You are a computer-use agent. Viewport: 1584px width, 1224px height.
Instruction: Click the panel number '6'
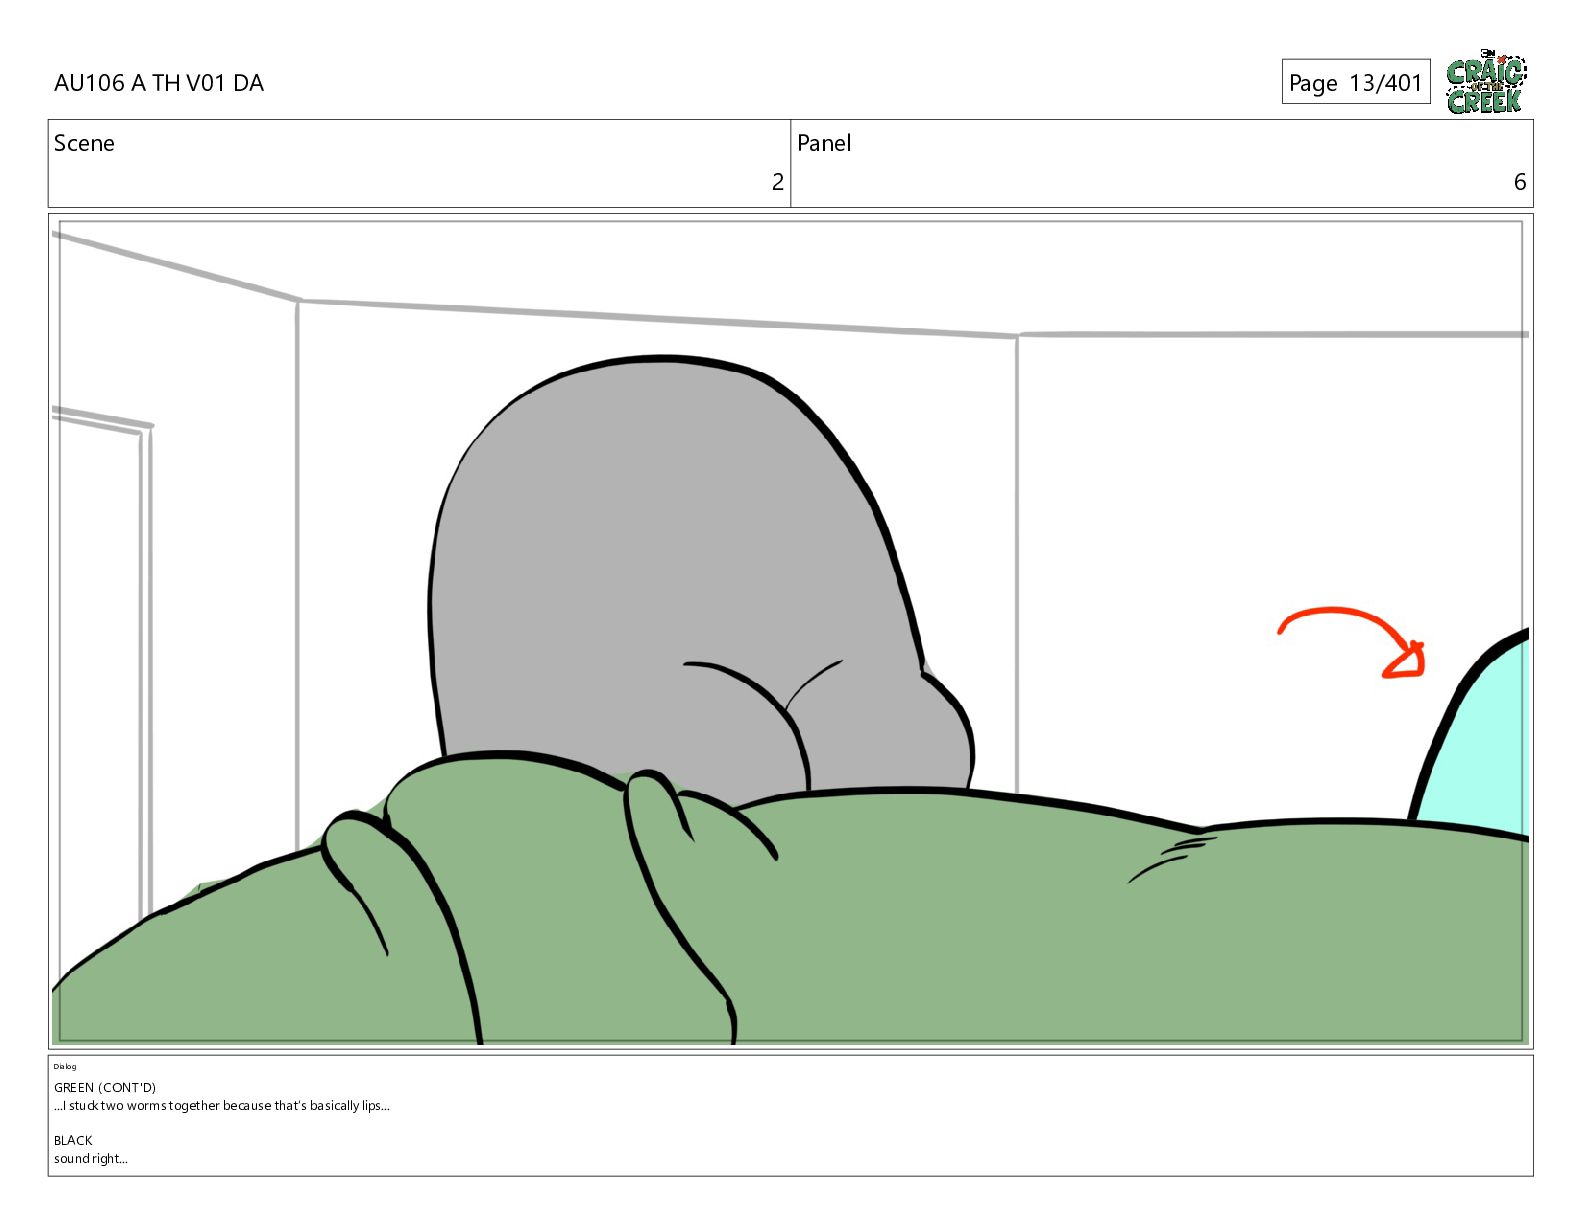pos(1519,182)
